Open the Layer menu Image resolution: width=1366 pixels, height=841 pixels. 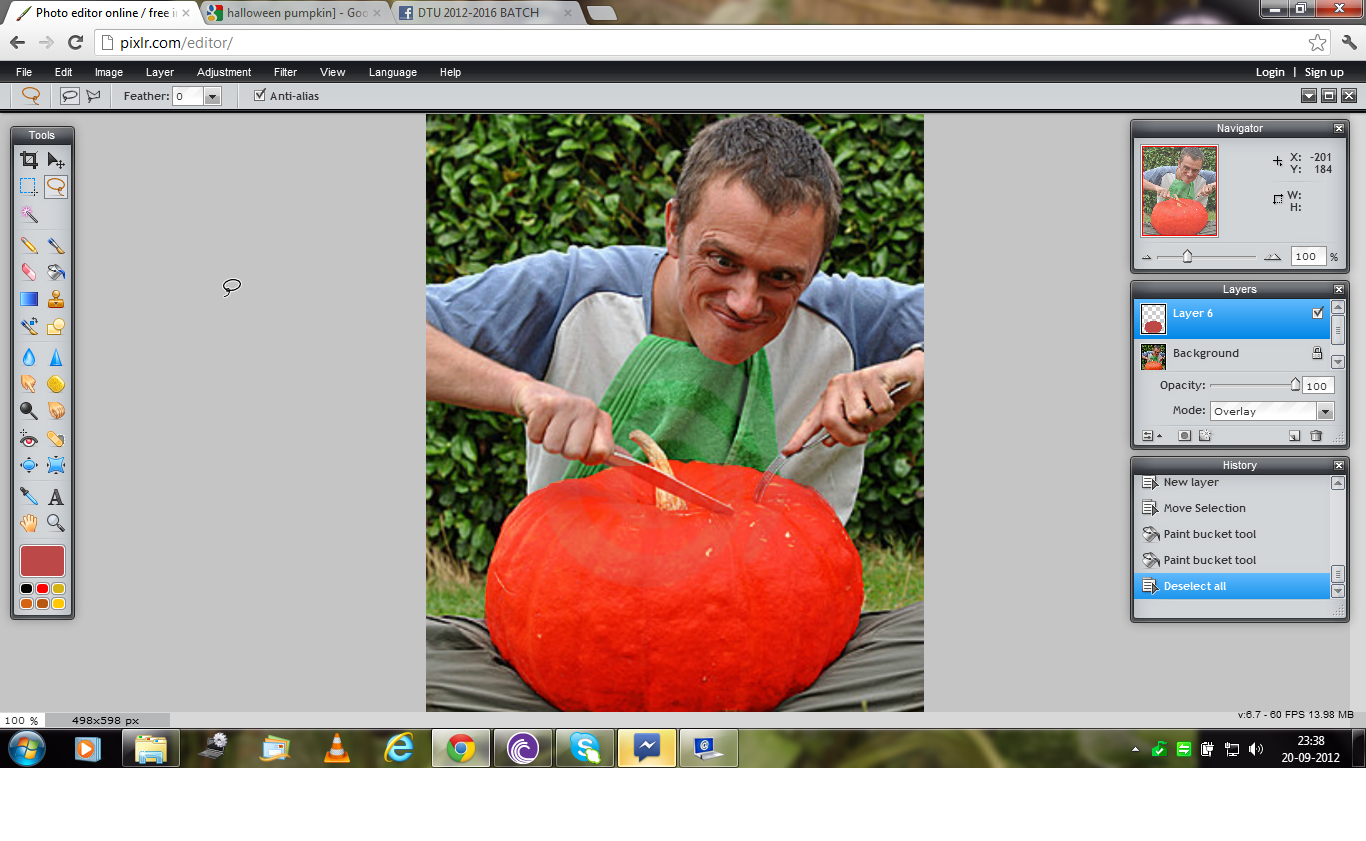click(x=160, y=72)
